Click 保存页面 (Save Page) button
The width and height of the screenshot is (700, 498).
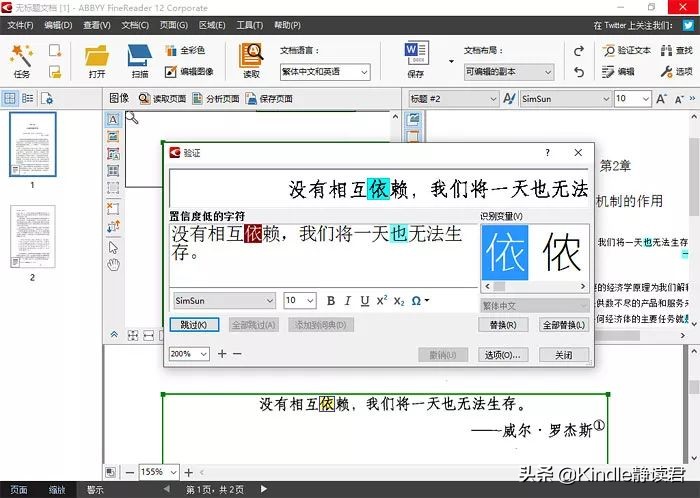pos(269,99)
